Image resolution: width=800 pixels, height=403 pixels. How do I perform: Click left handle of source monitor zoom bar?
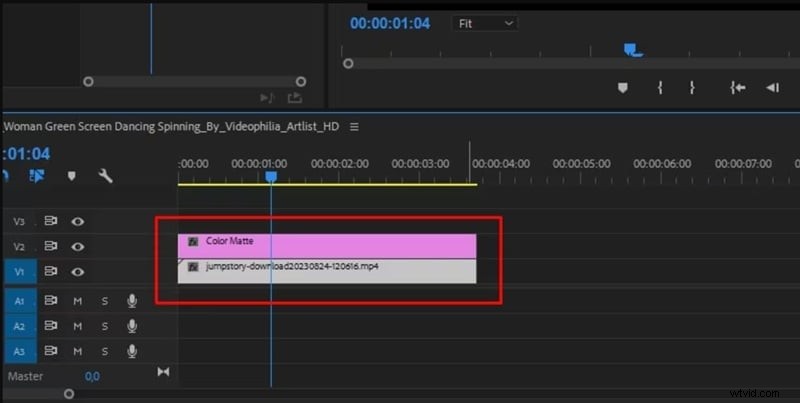(88, 82)
